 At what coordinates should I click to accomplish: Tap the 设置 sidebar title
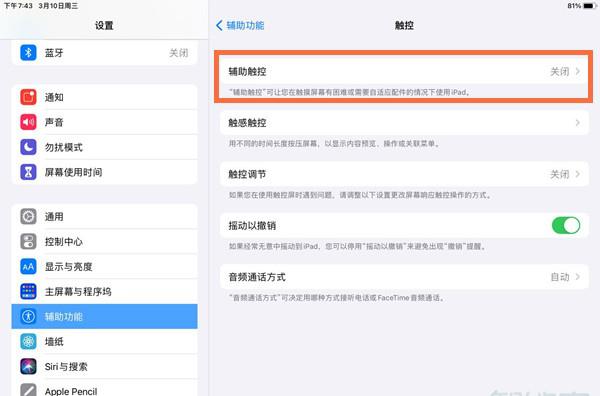104,26
